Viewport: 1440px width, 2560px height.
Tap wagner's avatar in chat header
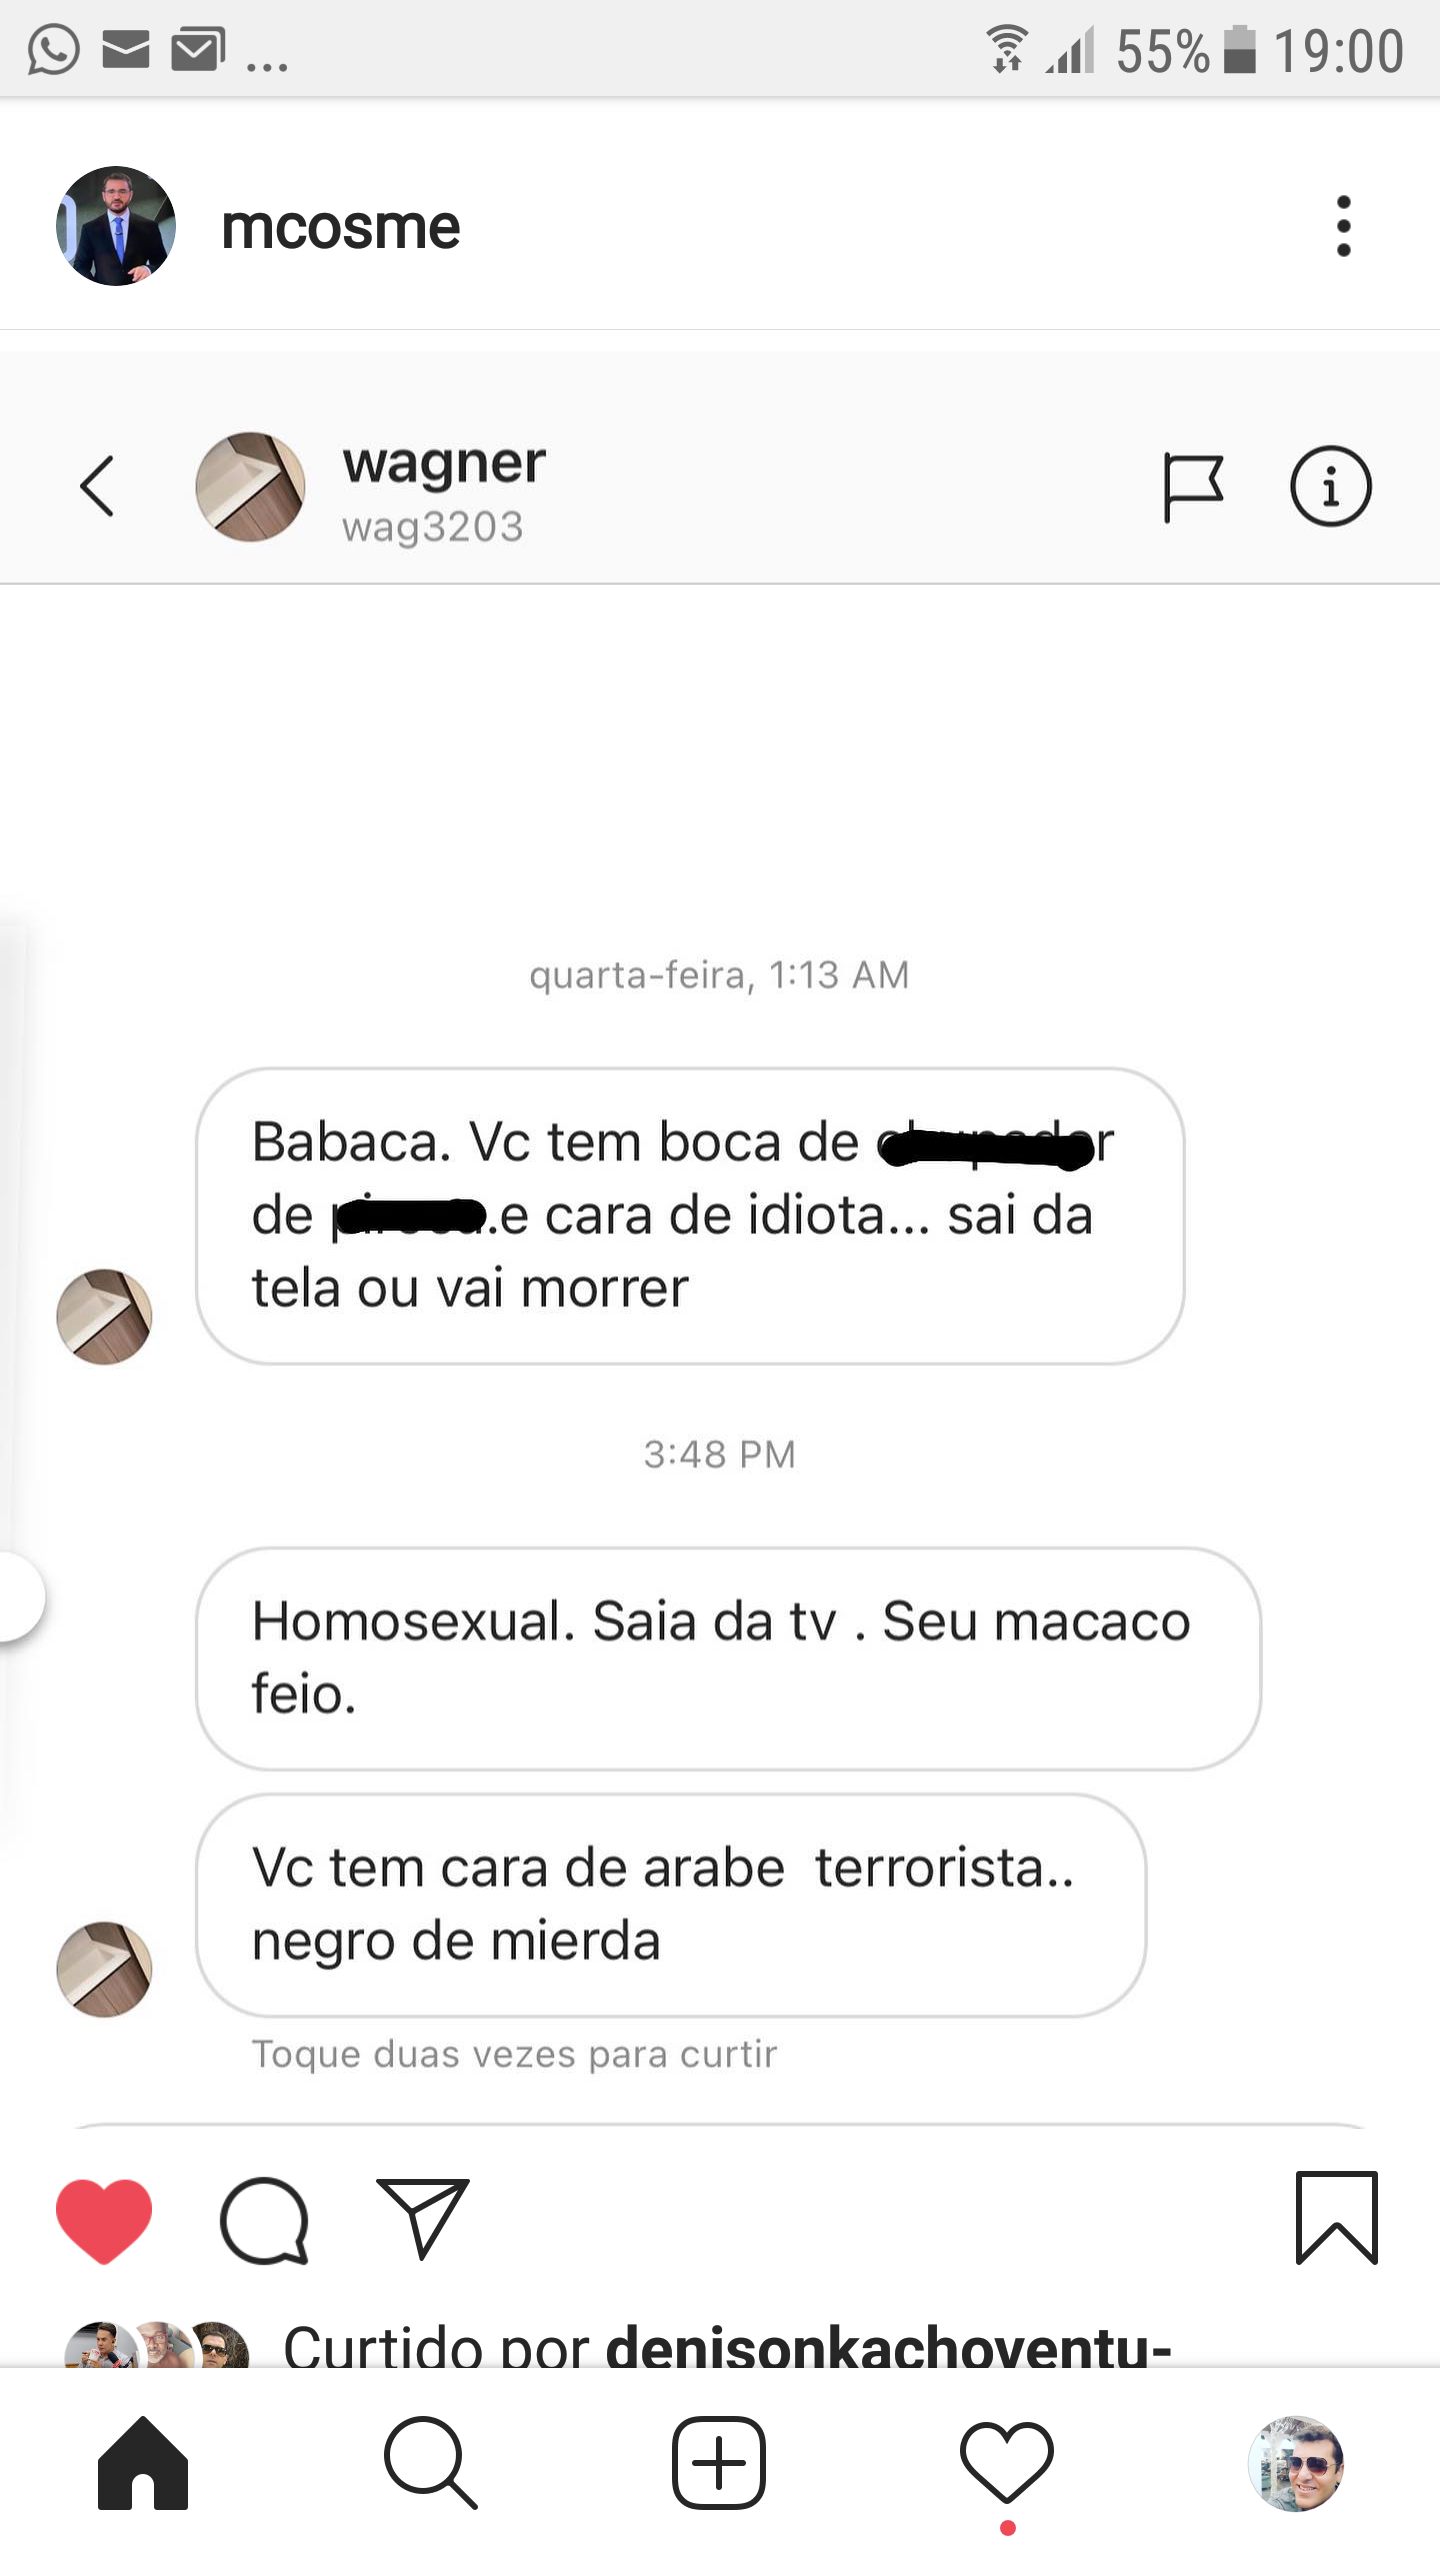point(250,487)
